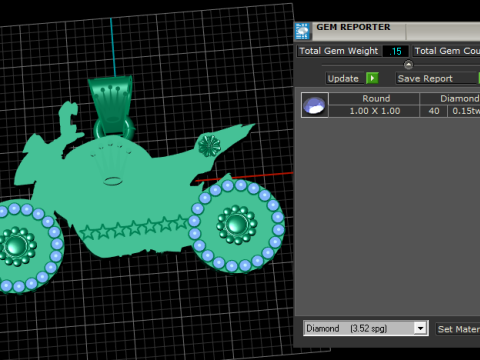The height and width of the screenshot is (360, 480).
Task: Click the engraved crown on the motorcycle body
Action: [x=111, y=164]
